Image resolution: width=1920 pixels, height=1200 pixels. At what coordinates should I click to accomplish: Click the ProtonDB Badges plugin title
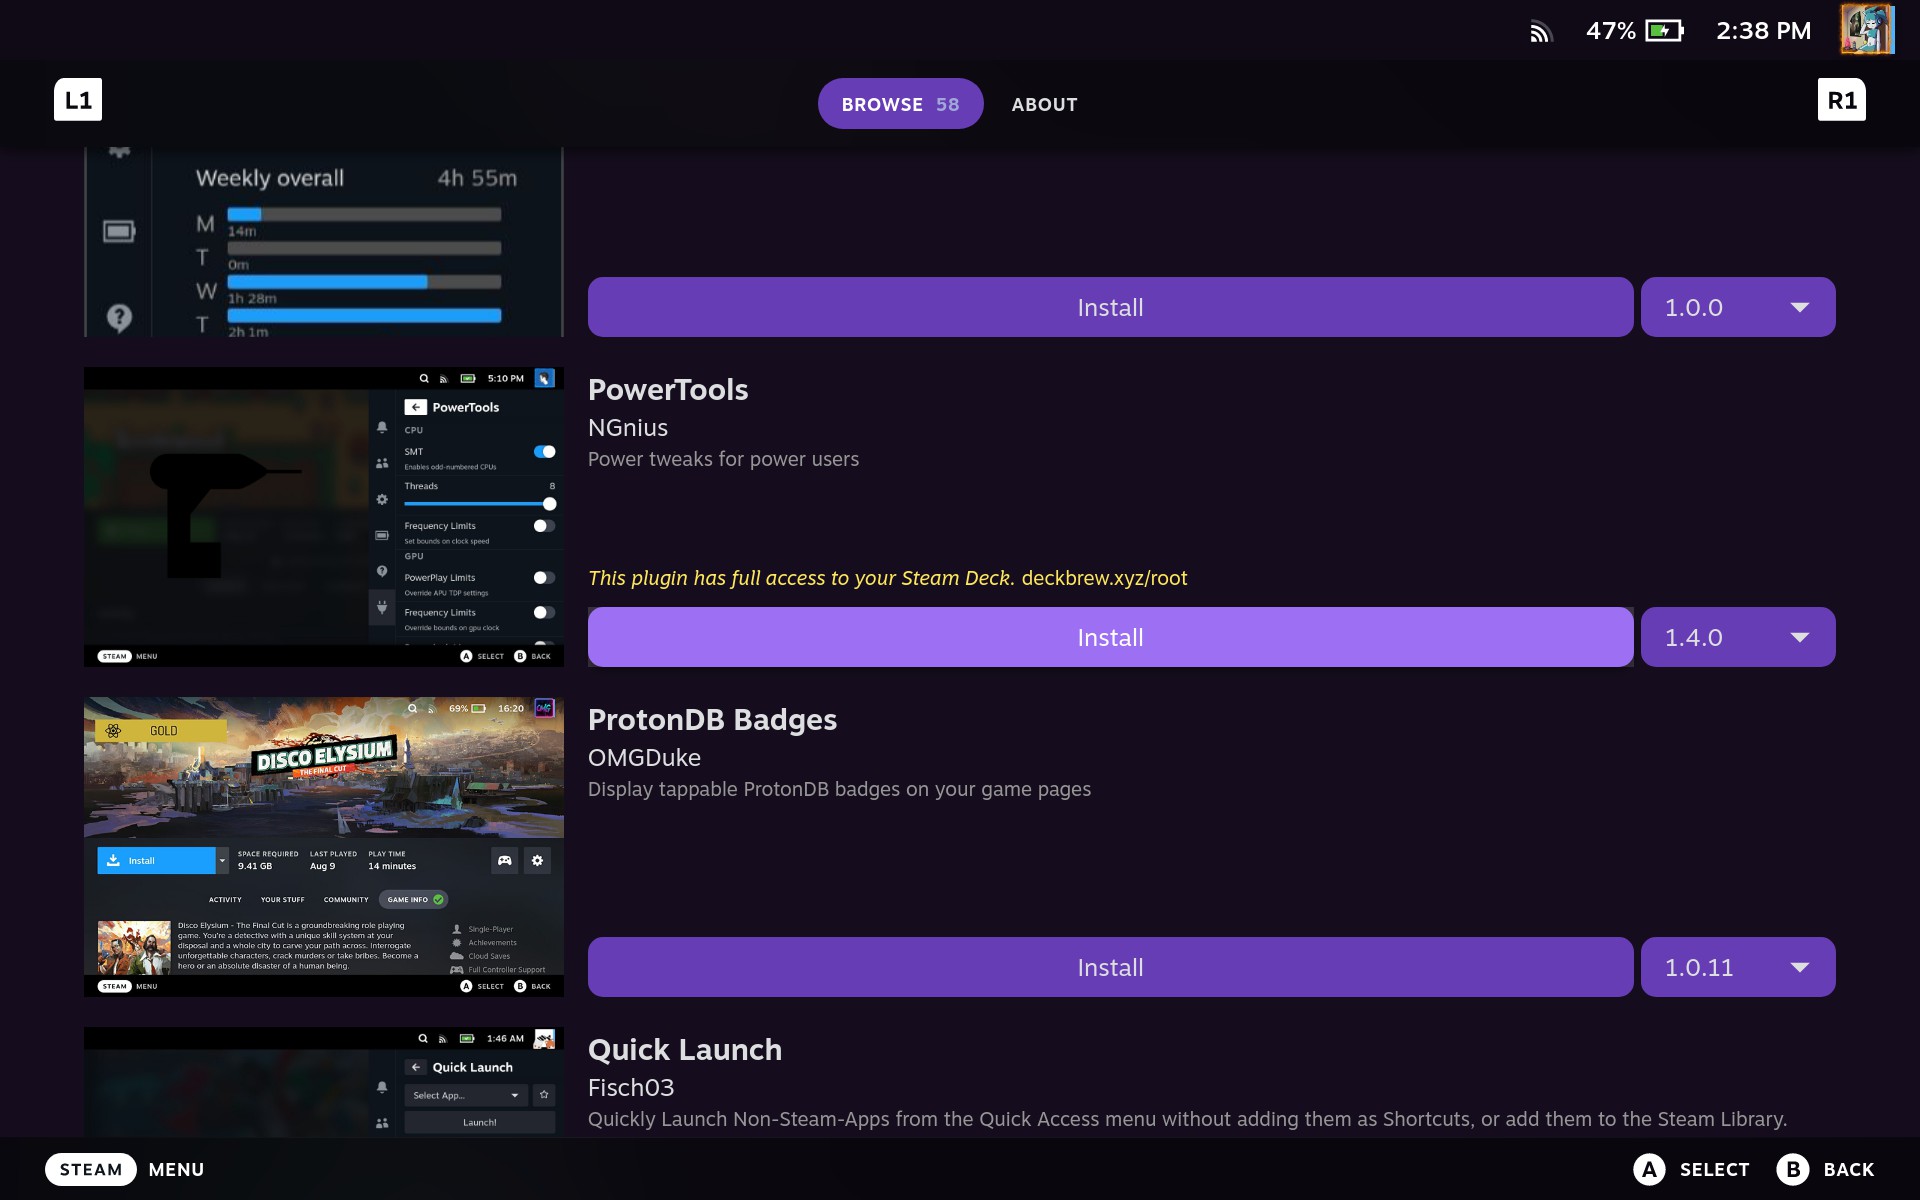click(x=712, y=720)
